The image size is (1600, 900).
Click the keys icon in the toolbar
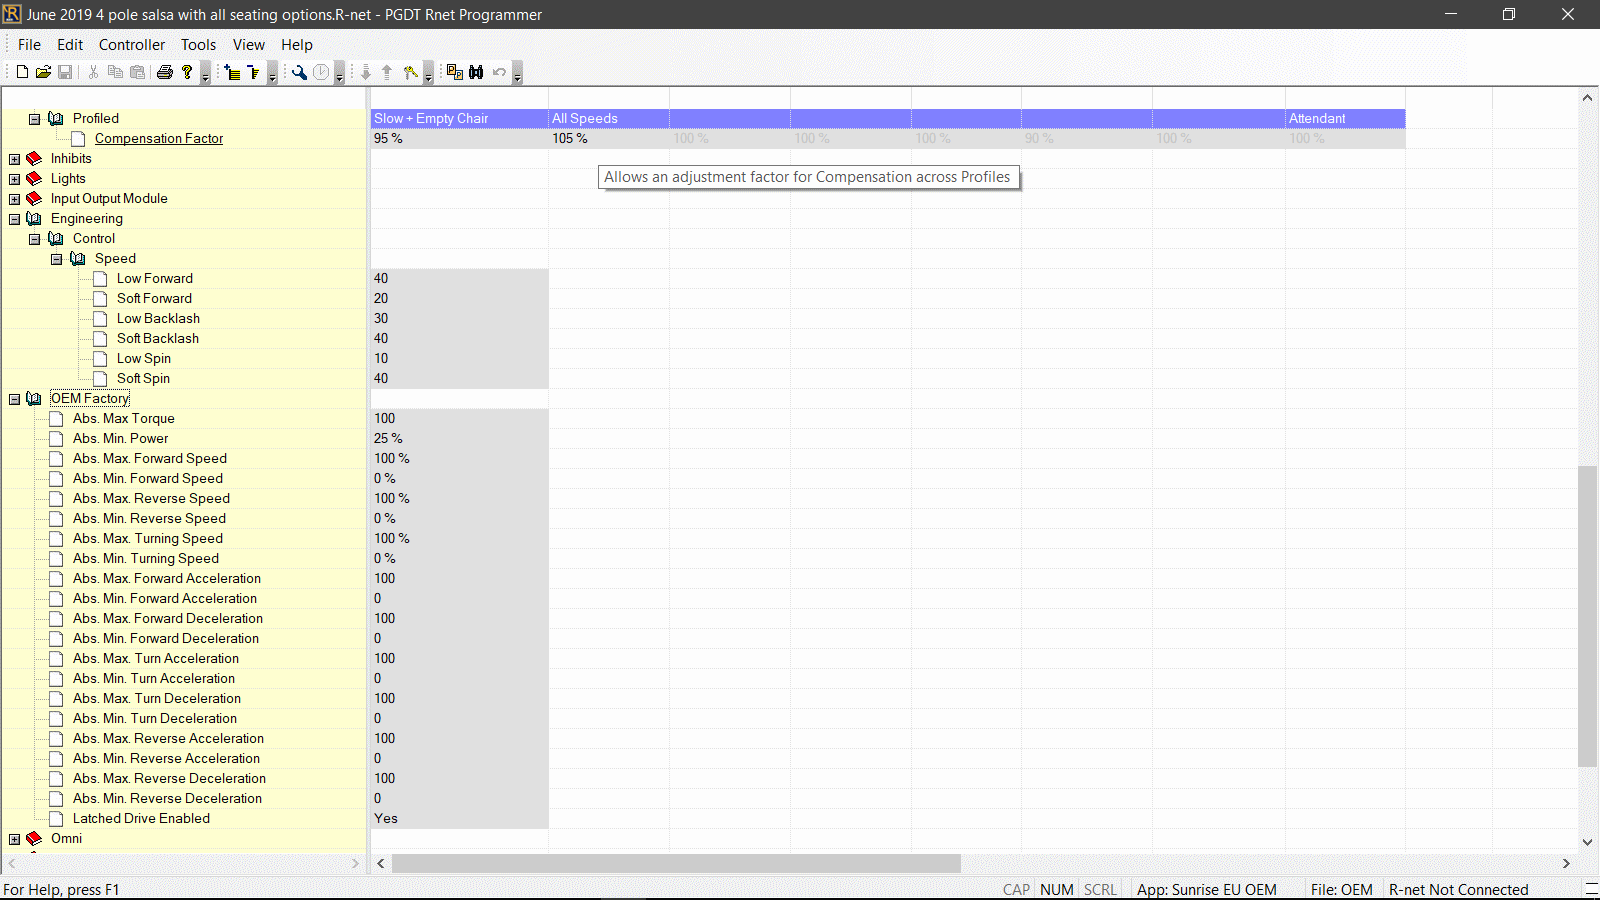(x=410, y=72)
